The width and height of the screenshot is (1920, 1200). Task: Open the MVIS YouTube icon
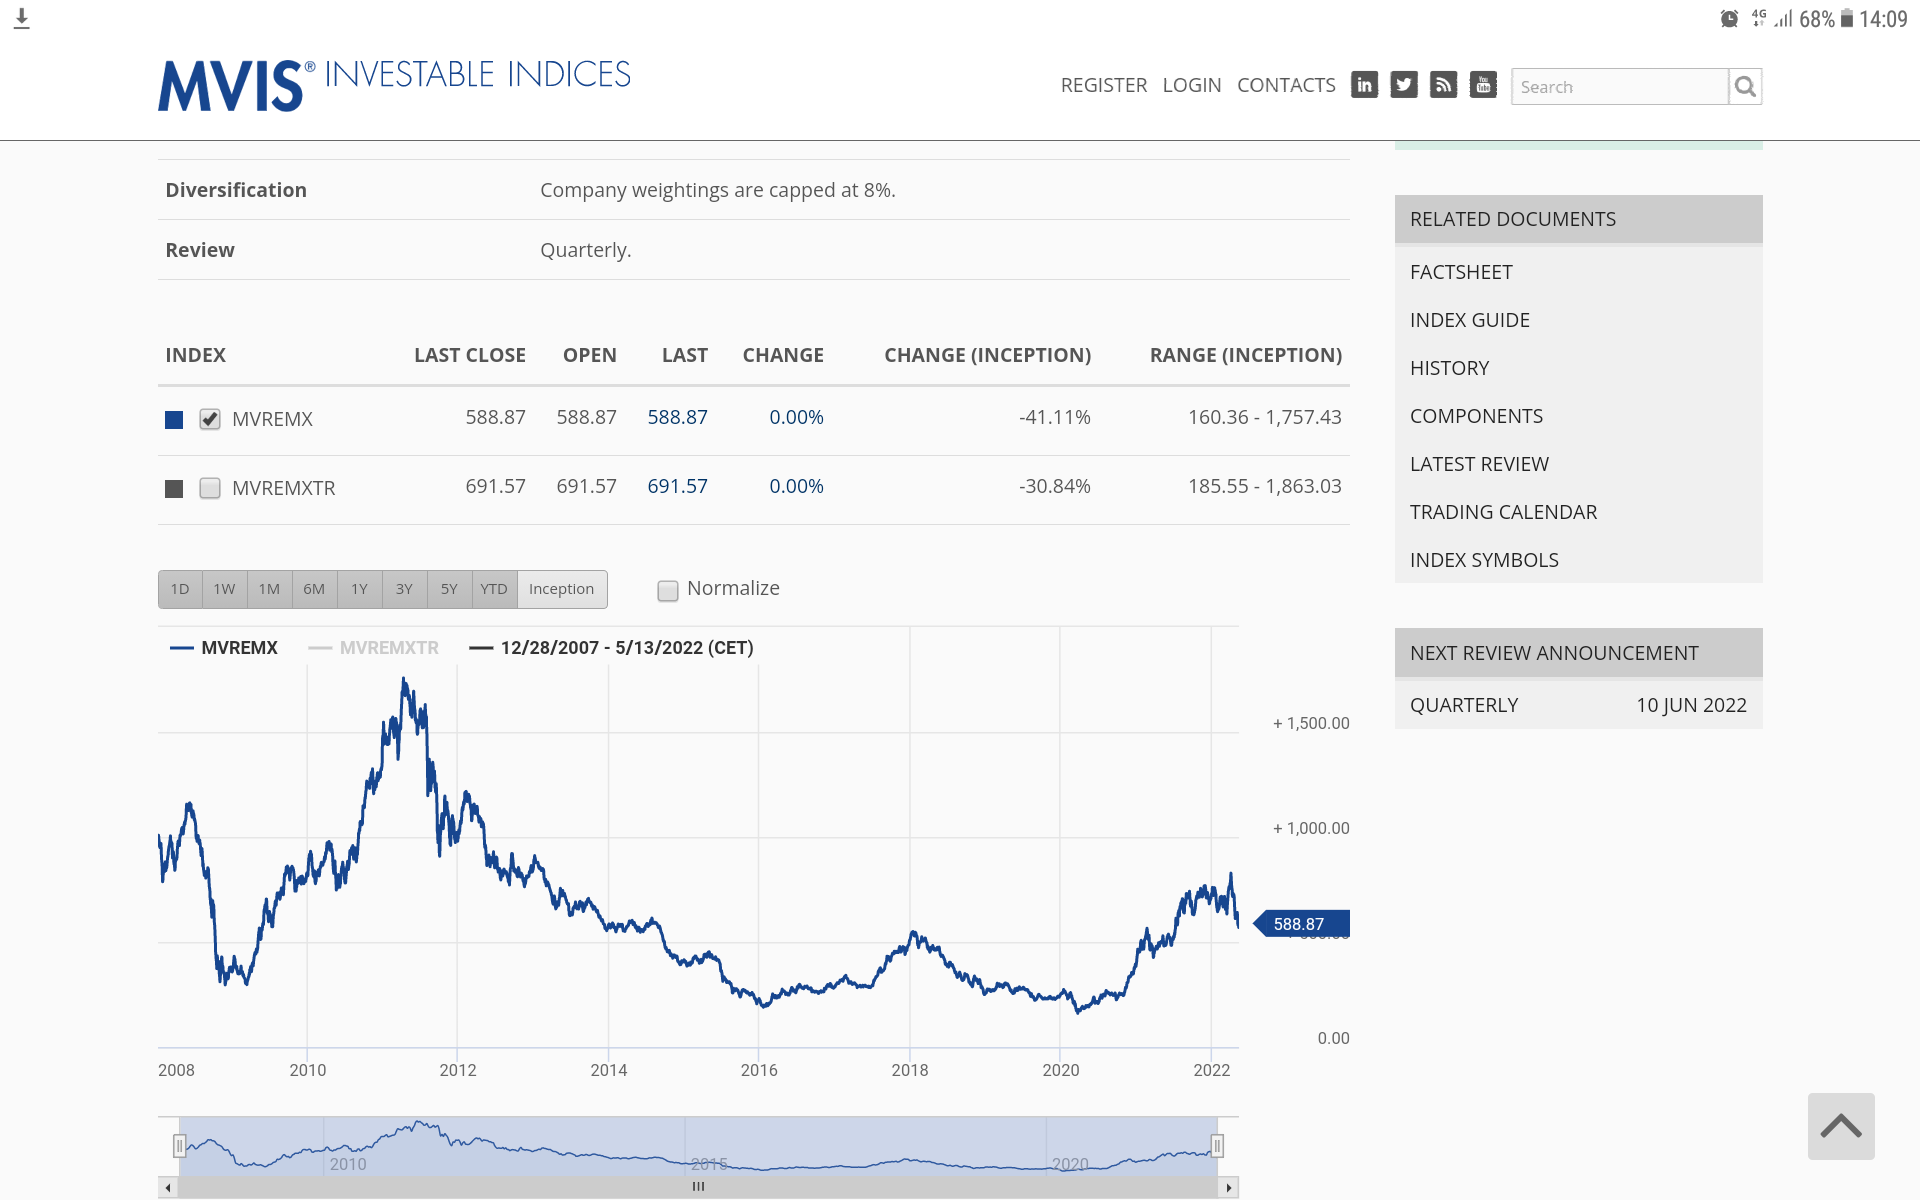(x=1483, y=85)
